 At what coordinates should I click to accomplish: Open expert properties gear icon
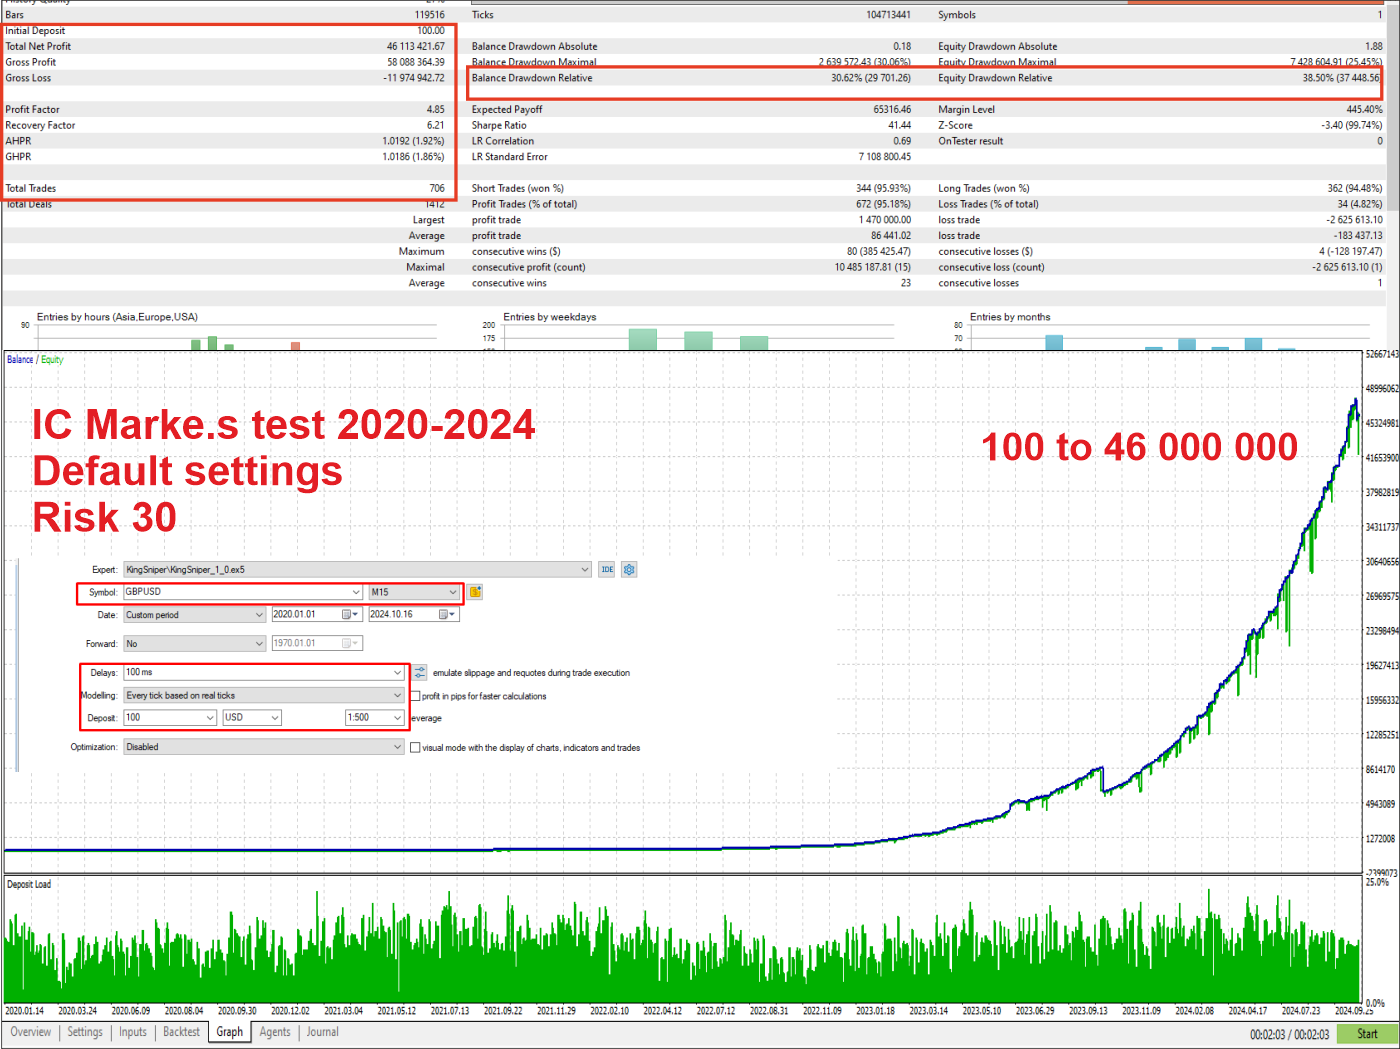(x=629, y=569)
